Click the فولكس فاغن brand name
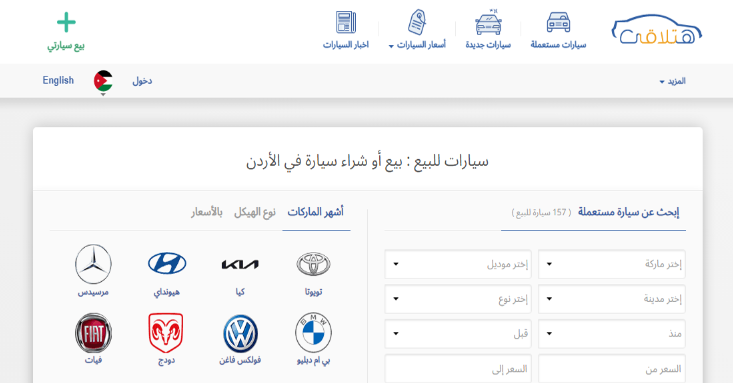This screenshot has height=383, width=733. (240, 361)
